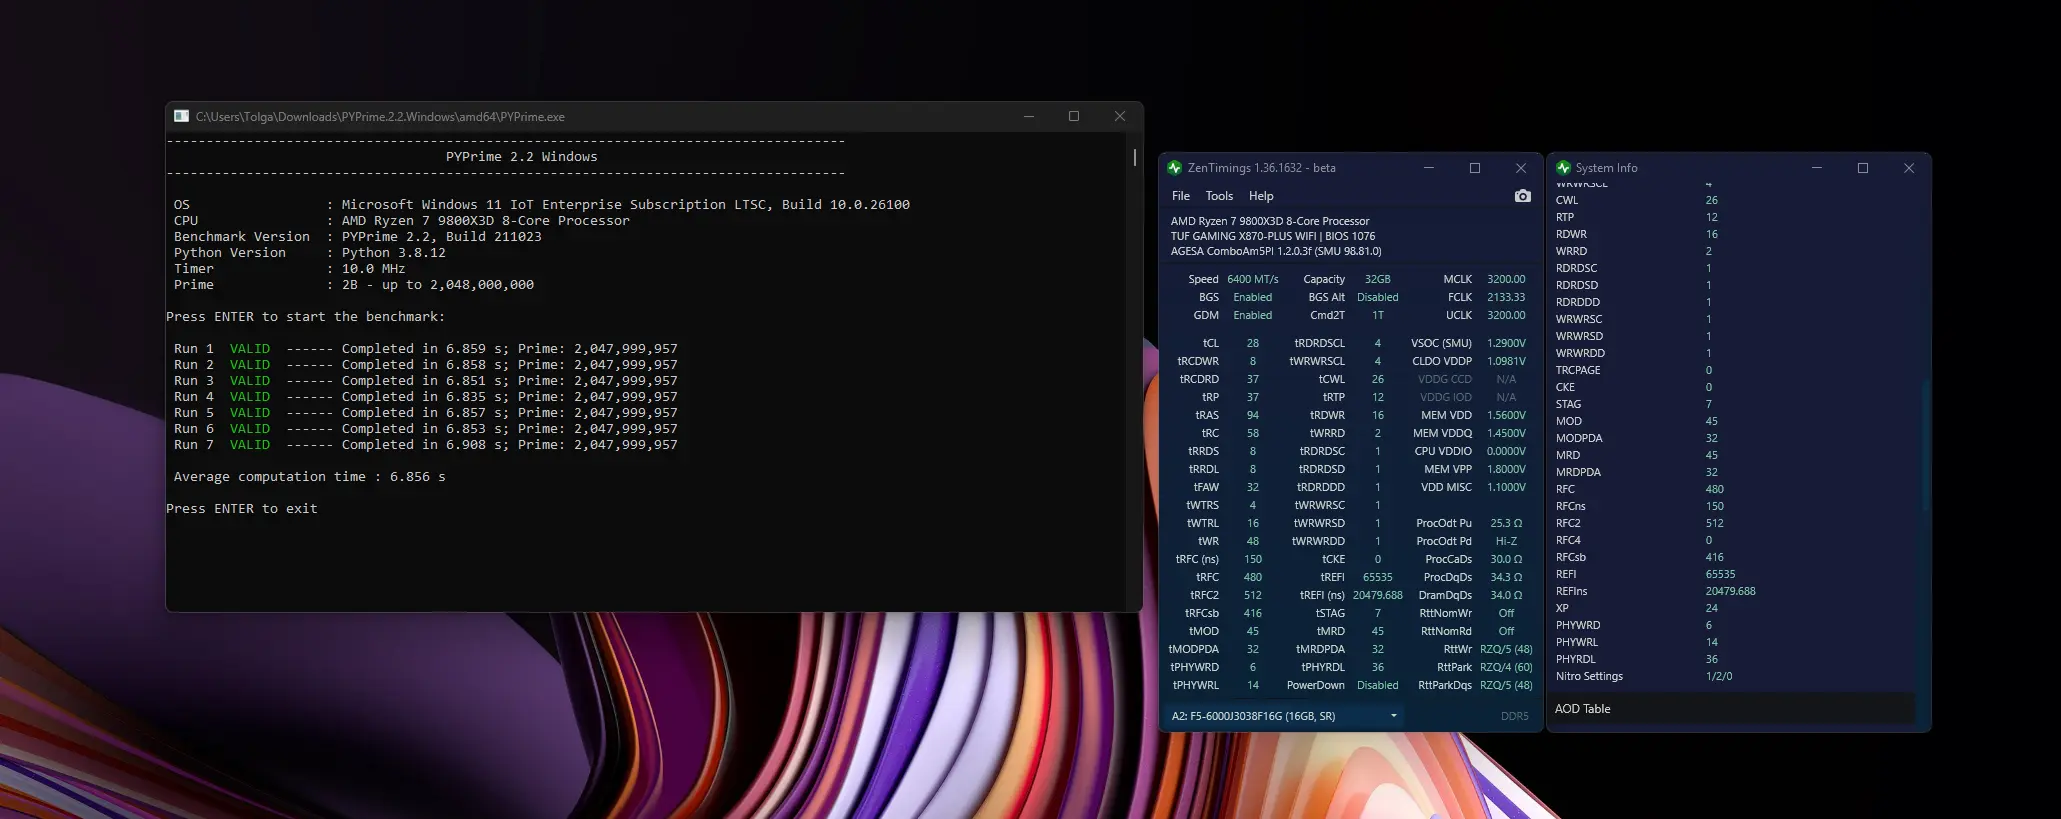Click the MEM VDDQ value '1.4500V'
The height and width of the screenshot is (819, 2061).
(1506, 433)
